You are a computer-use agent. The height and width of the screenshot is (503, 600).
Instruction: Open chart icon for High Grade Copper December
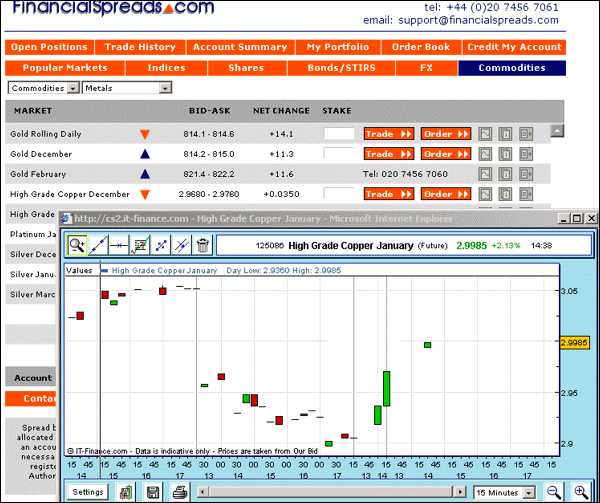[485, 194]
